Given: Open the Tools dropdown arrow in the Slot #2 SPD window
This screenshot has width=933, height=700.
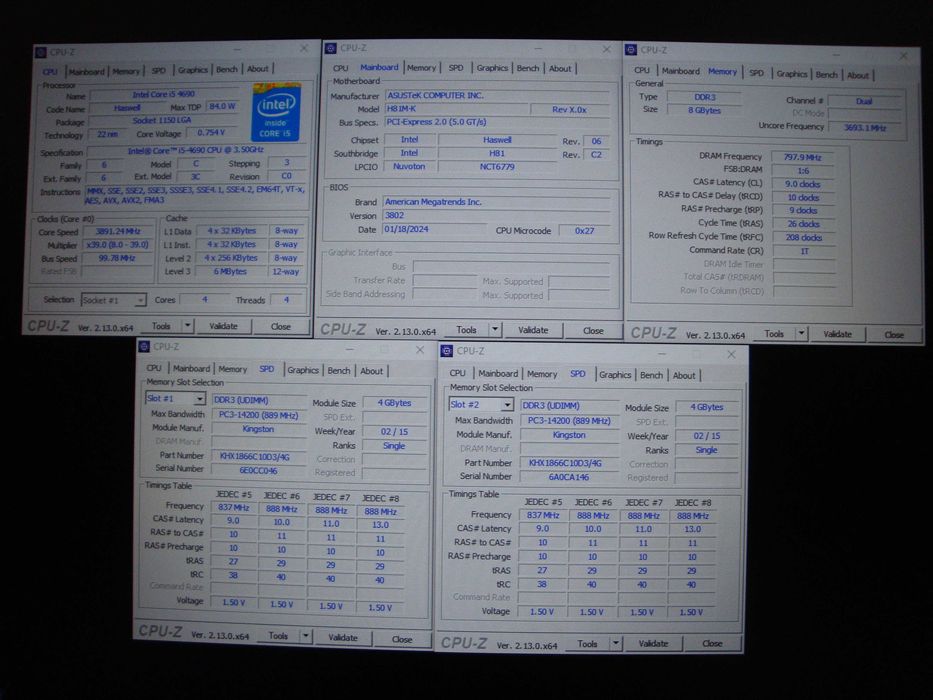Looking at the screenshot, I should (616, 643).
